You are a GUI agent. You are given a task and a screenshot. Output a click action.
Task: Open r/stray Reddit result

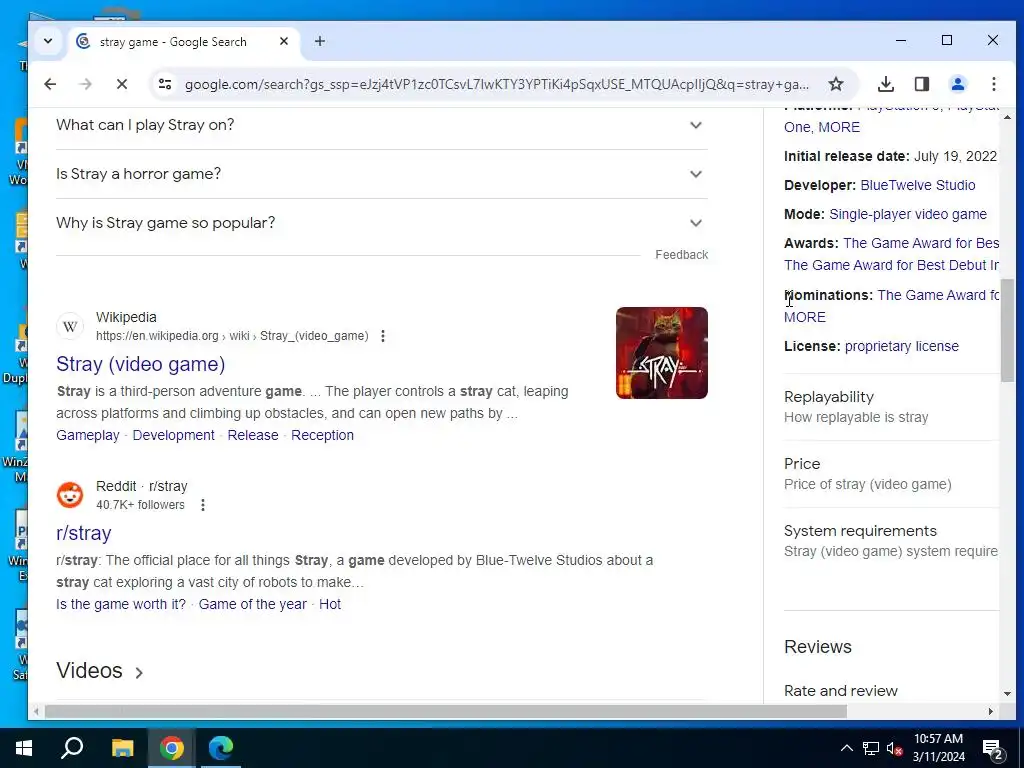[x=84, y=533]
